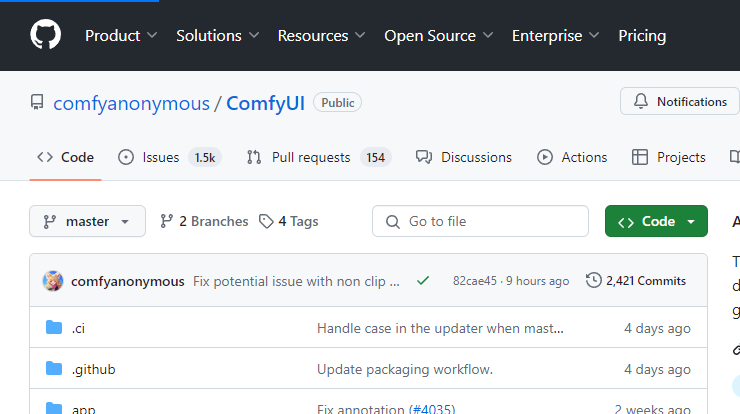Open the GitHub home logo
This screenshot has width=740, height=414.
[45, 34]
